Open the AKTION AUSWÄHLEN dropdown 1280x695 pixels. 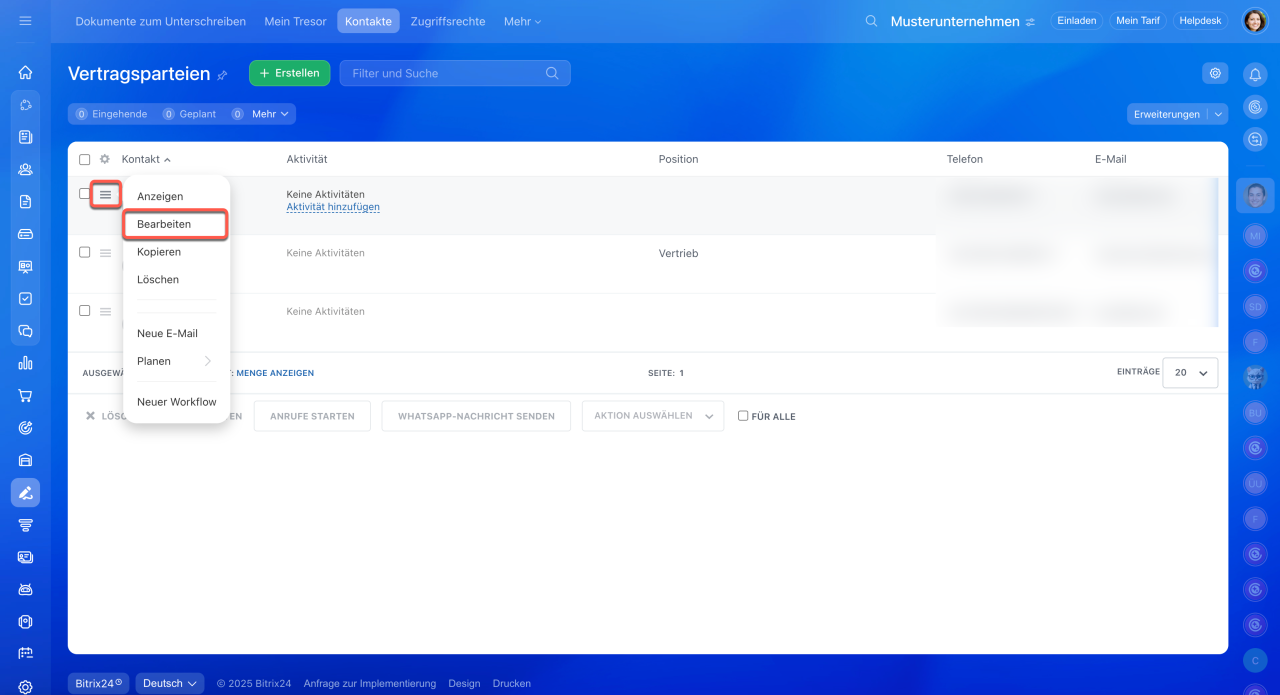tap(653, 416)
